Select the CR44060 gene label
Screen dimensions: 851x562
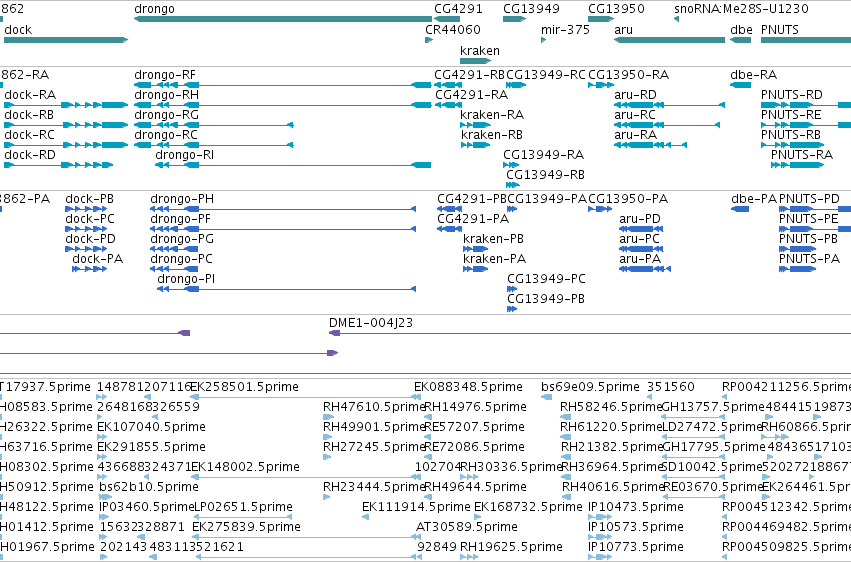[453, 30]
